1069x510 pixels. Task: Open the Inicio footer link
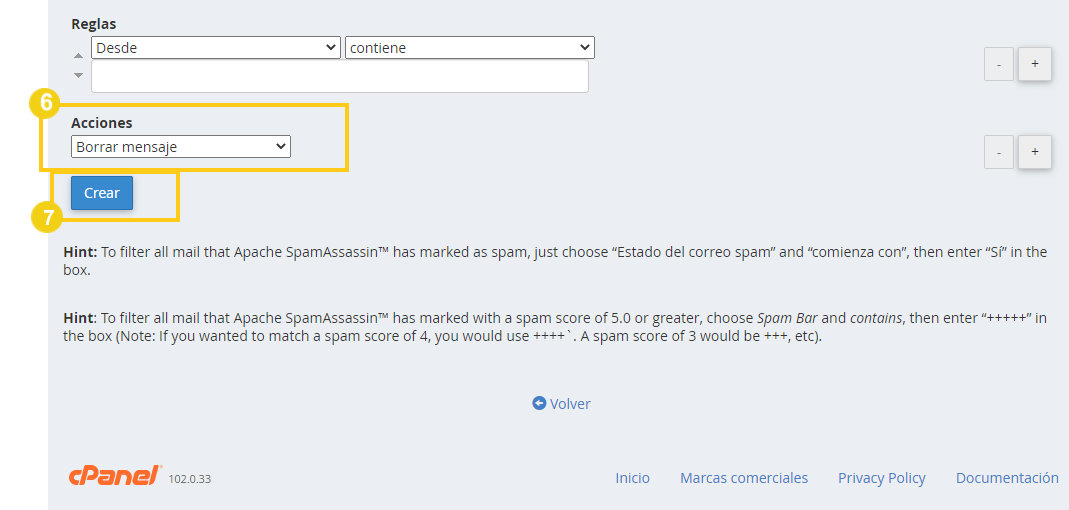[633, 478]
